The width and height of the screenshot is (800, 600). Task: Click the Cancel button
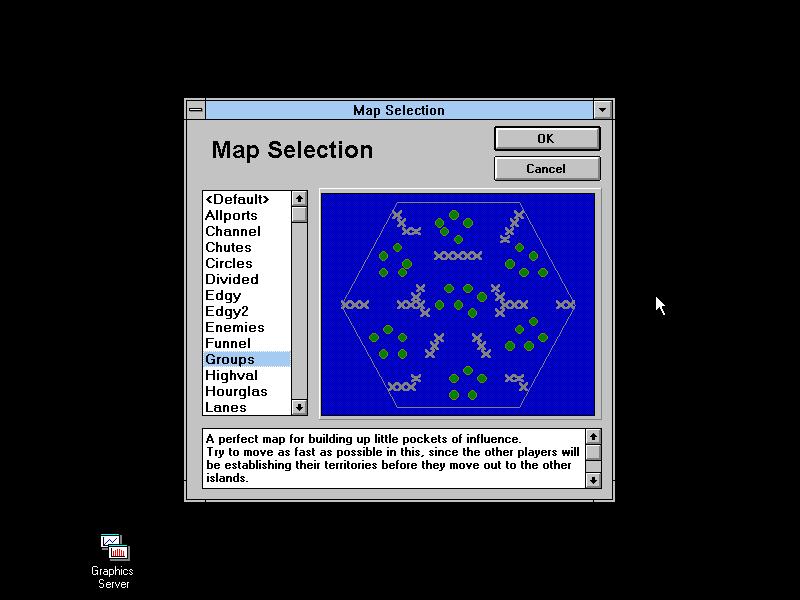547,169
